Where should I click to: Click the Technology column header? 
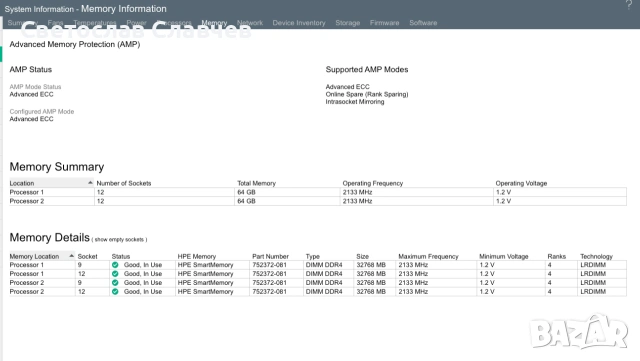[596, 256]
